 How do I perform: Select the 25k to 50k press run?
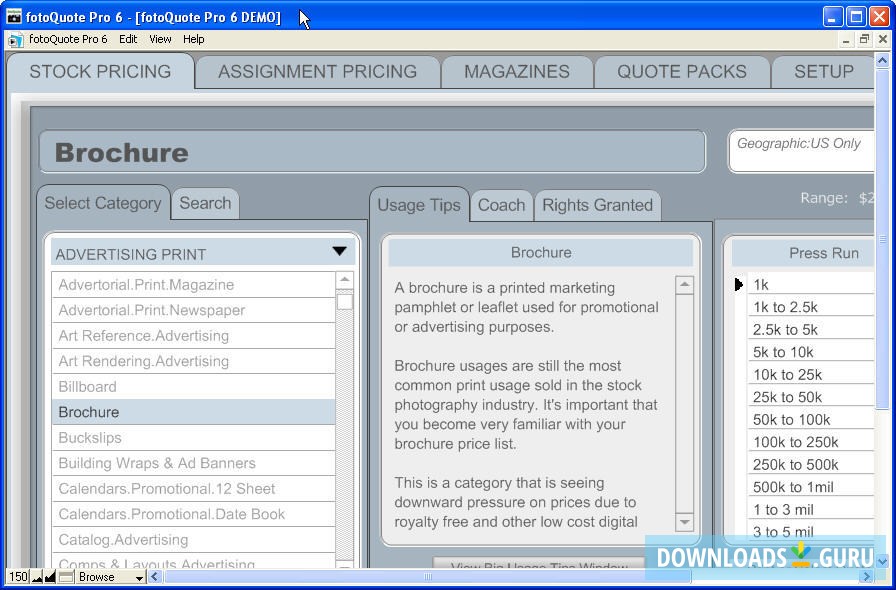[x=810, y=397]
